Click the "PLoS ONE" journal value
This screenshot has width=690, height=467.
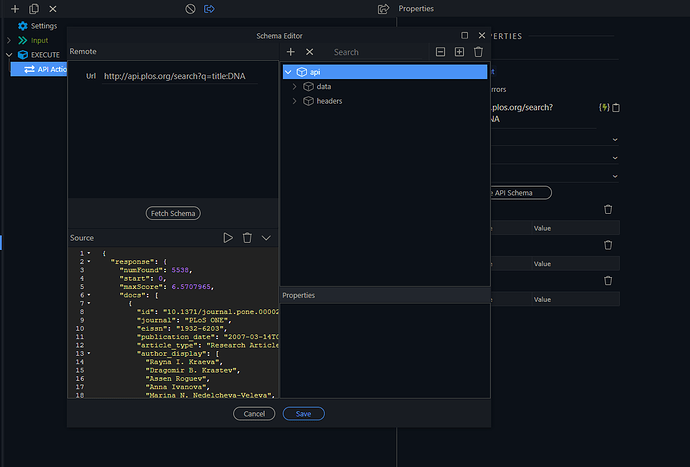(208, 320)
